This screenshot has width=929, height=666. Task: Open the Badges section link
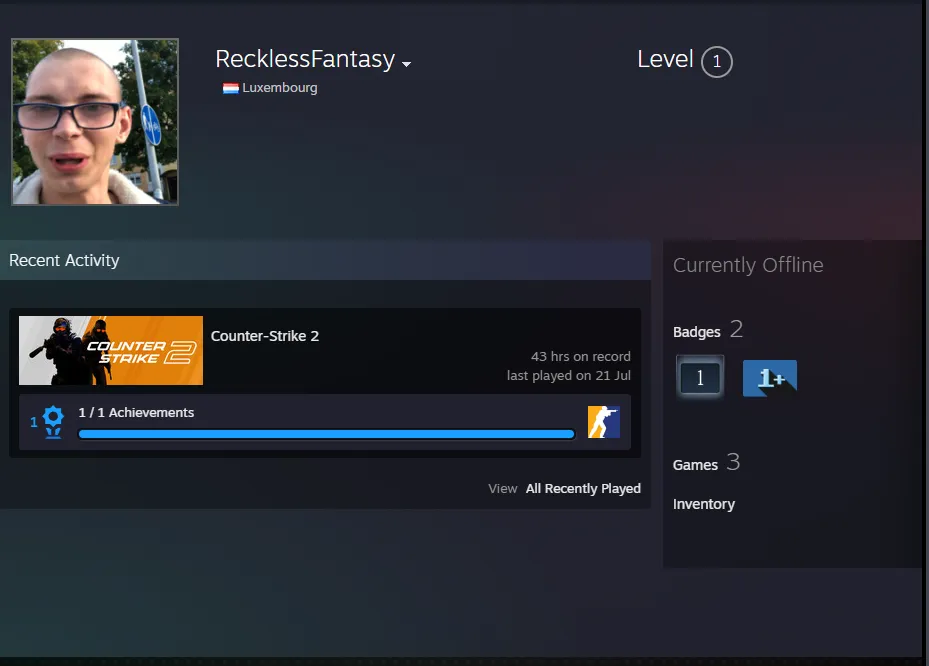point(697,332)
